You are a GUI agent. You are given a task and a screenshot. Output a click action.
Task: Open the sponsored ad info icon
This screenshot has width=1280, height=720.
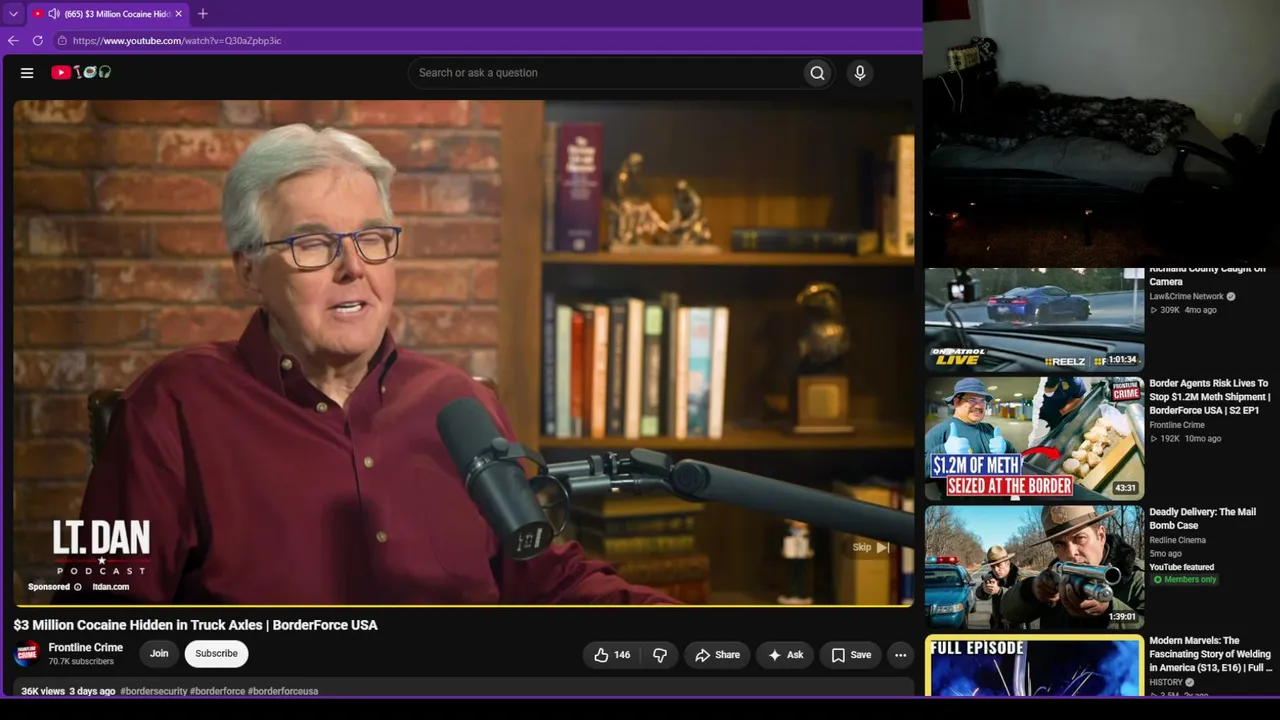[x=78, y=587]
